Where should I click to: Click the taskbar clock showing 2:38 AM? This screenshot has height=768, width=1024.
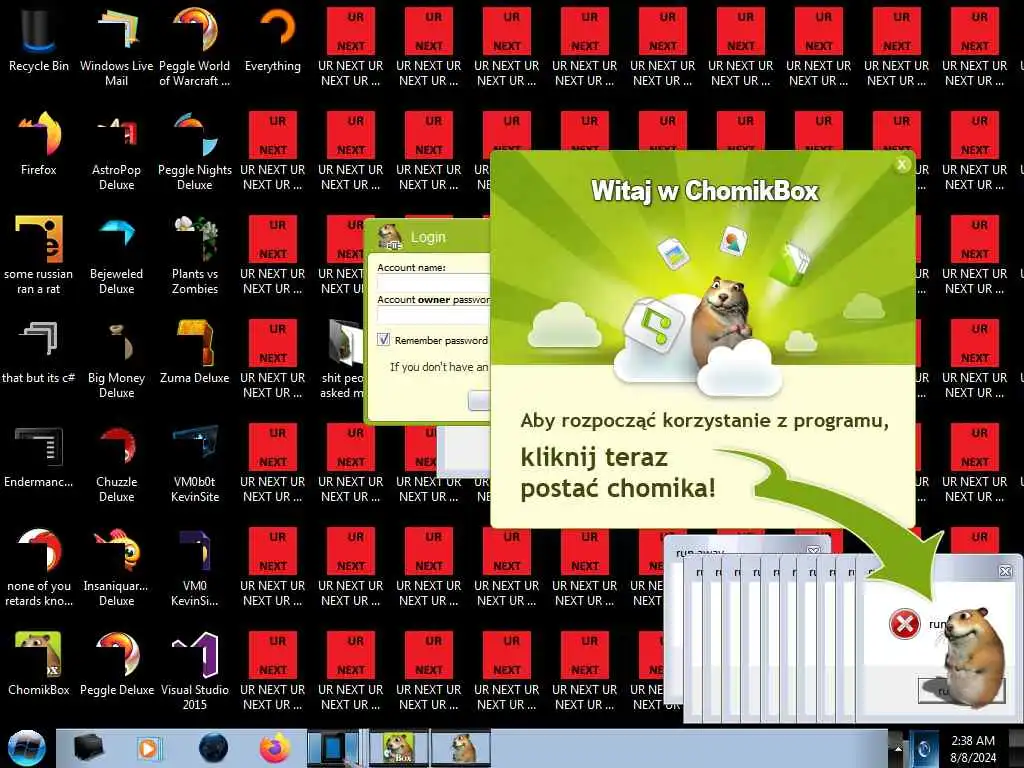[x=973, y=749]
